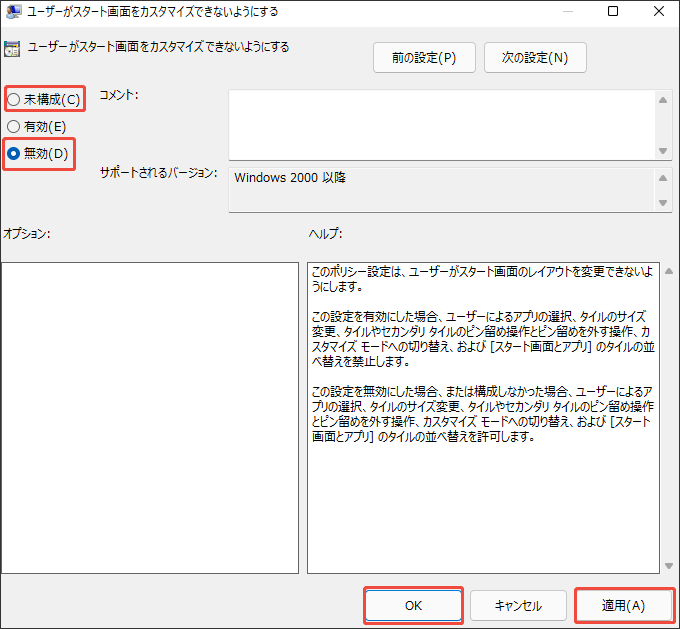Click the 次の設定(N) button
The width and height of the screenshot is (680, 629).
535,58
